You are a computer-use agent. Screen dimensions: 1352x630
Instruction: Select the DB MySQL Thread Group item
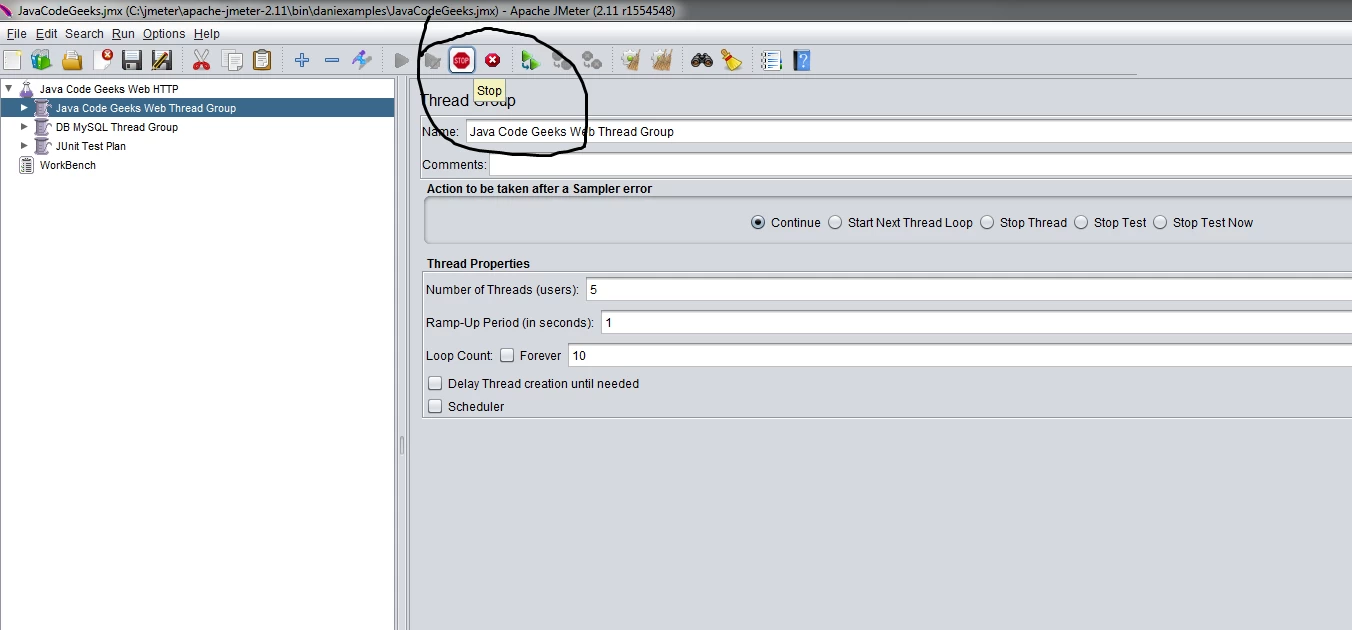(x=116, y=127)
